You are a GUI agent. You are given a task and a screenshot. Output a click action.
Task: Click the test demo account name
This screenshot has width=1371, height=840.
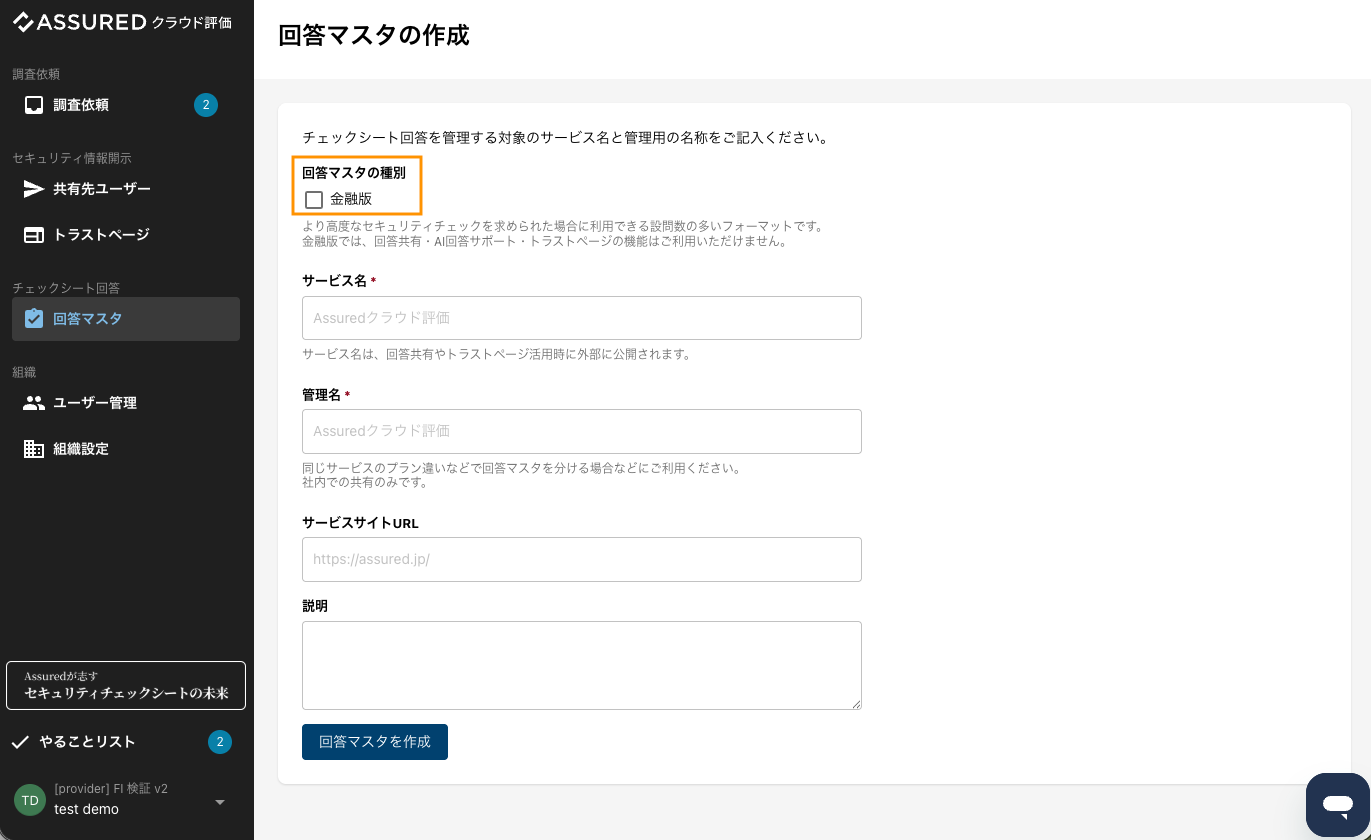[86, 809]
